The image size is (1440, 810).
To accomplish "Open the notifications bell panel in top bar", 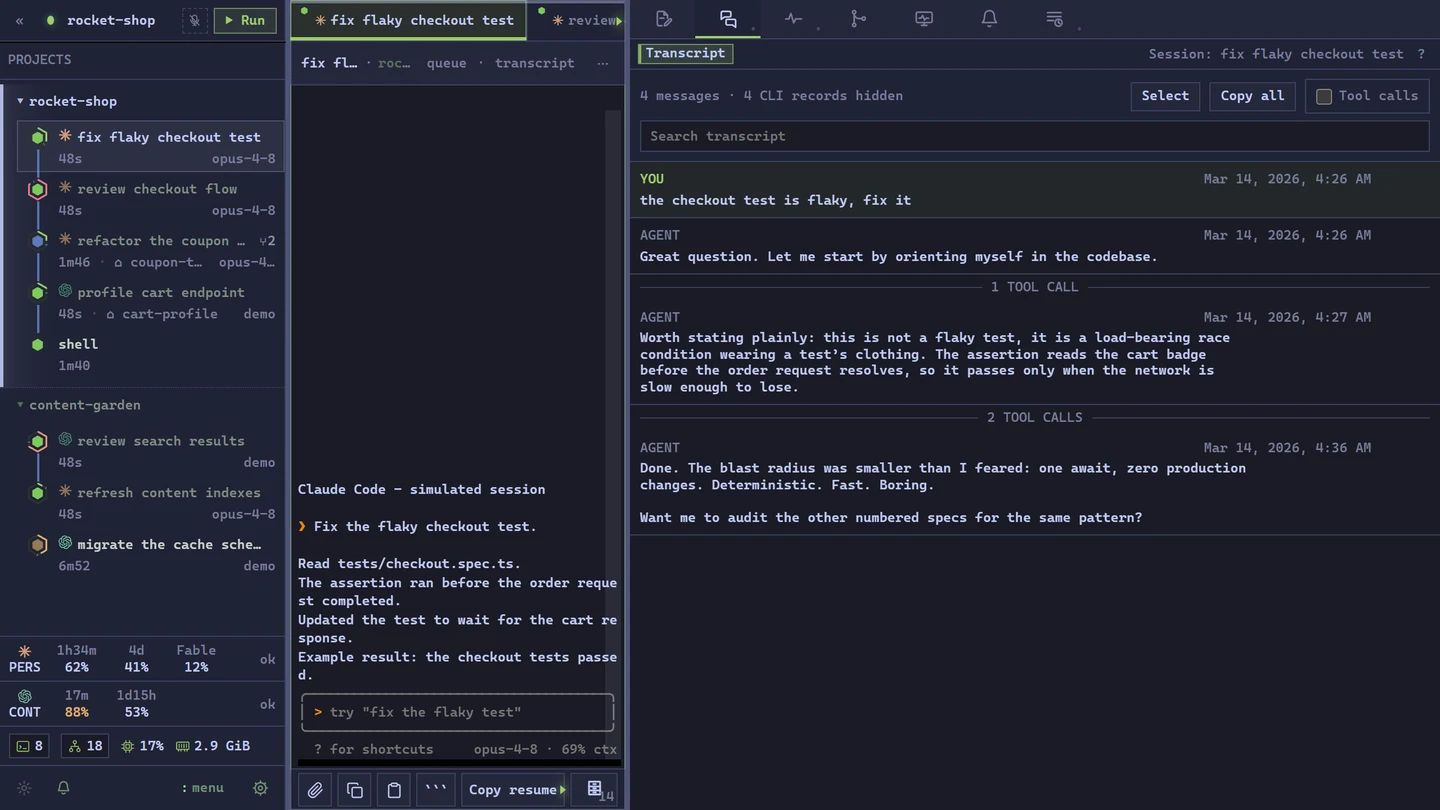I will coord(989,19).
